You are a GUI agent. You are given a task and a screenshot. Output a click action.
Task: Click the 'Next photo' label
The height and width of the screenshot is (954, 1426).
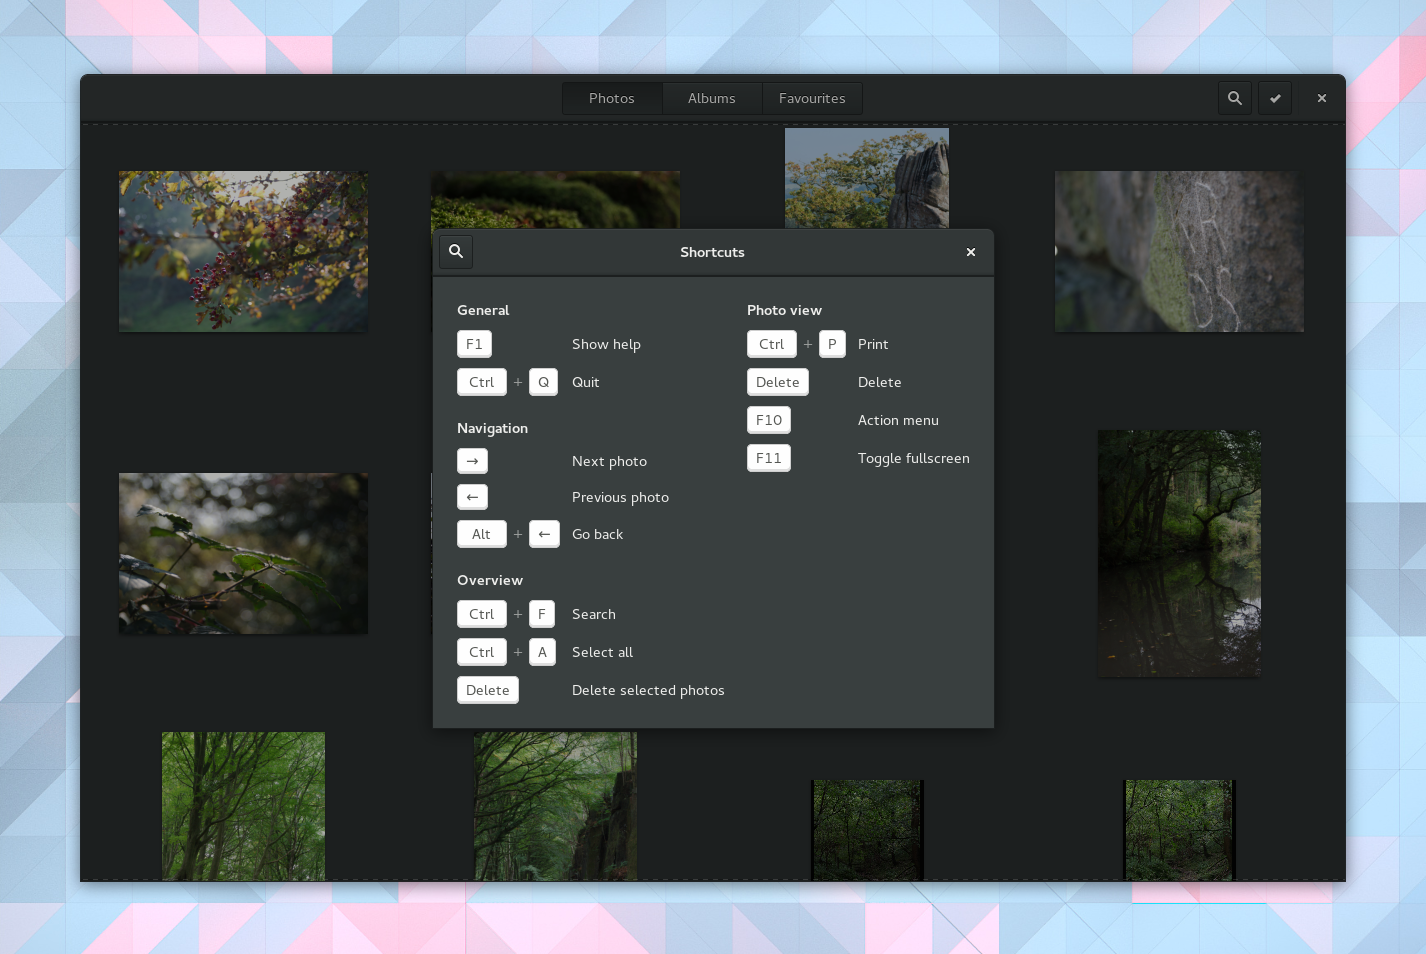coord(609,461)
